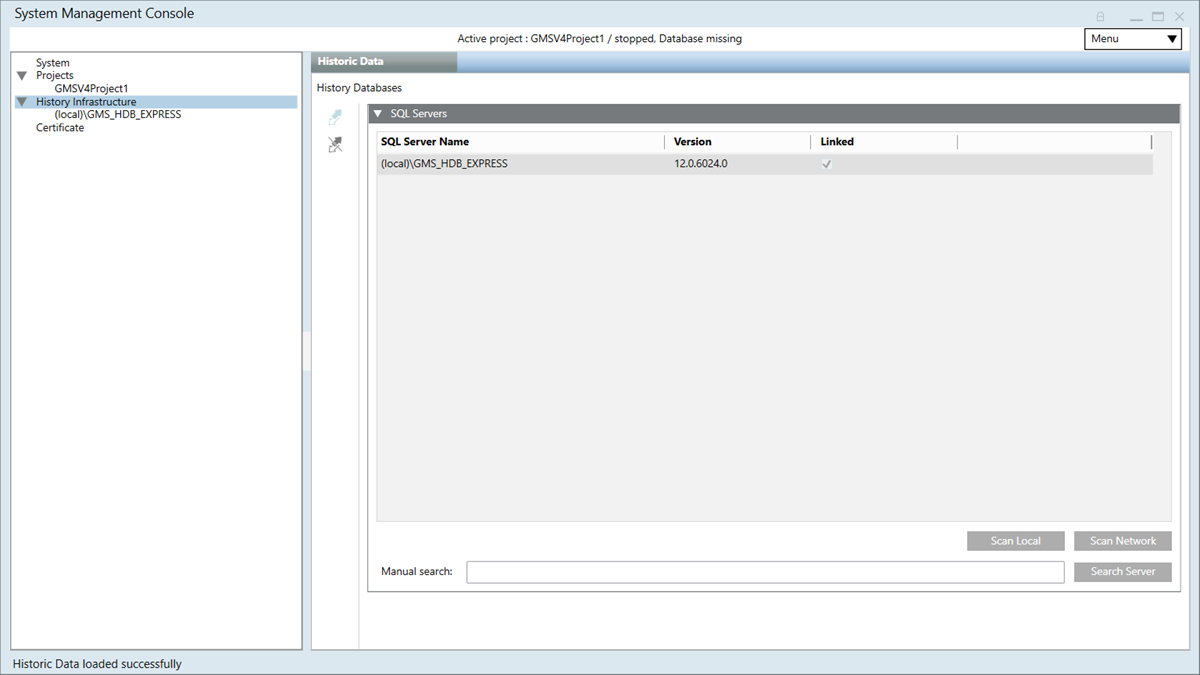The image size is (1200, 675).
Task: Maximize the System Management Console window
Action: pyautogui.click(x=1157, y=17)
